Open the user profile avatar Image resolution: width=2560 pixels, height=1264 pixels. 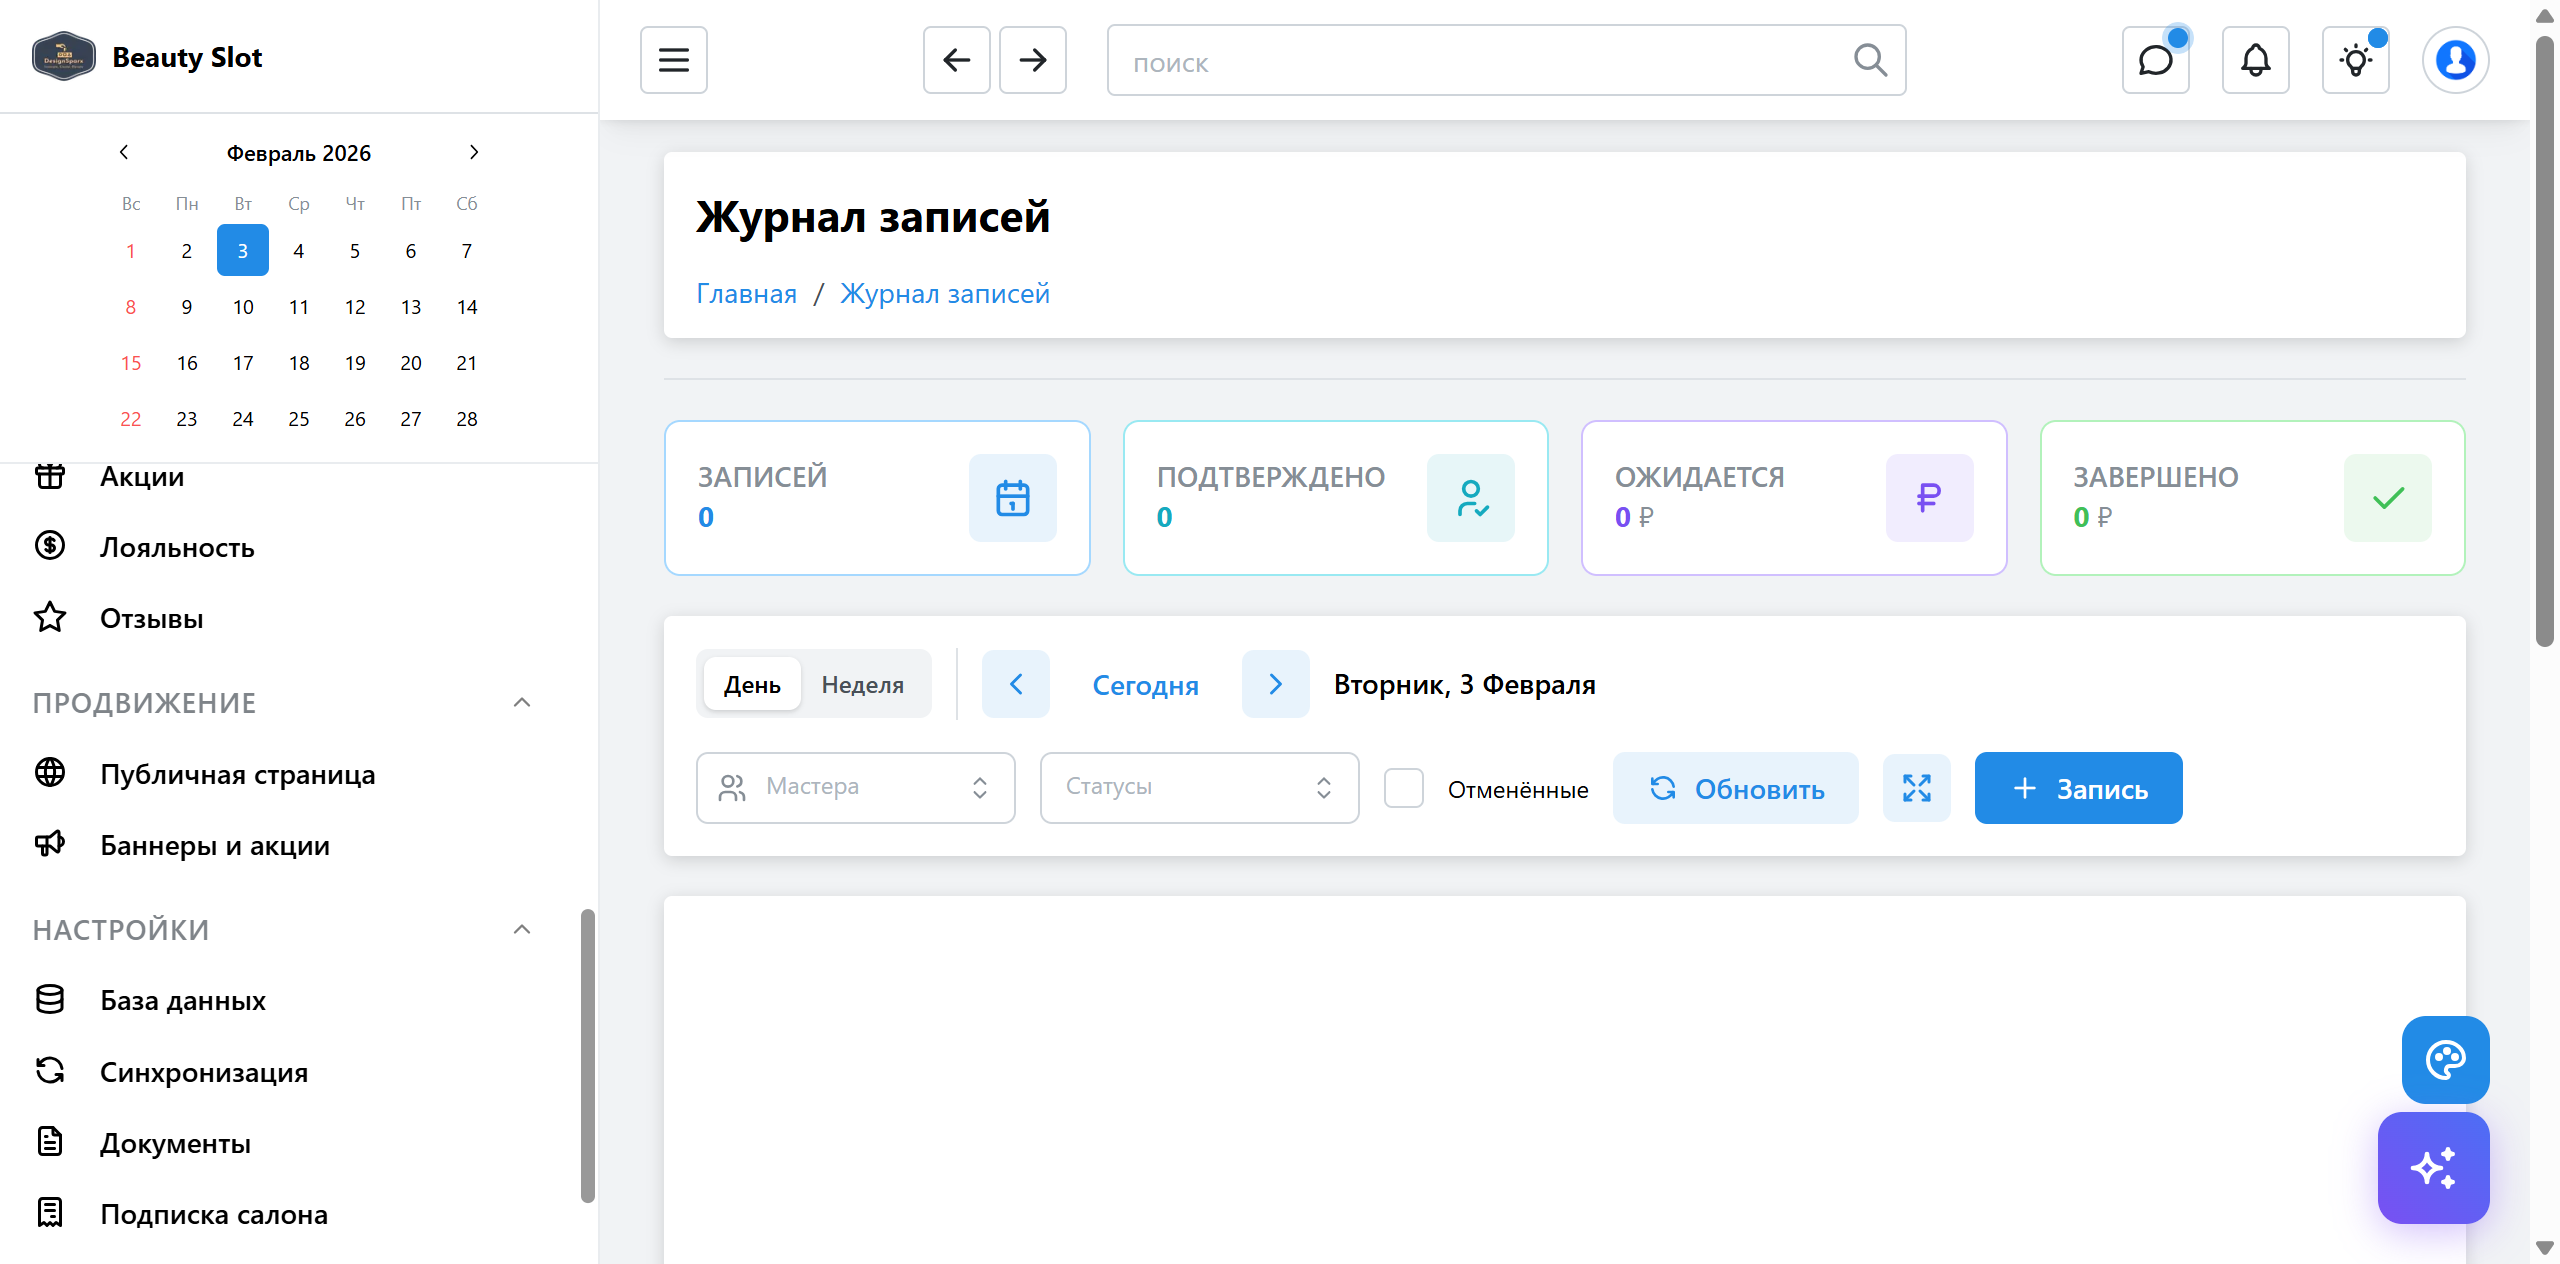click(x=2455, y=60)
